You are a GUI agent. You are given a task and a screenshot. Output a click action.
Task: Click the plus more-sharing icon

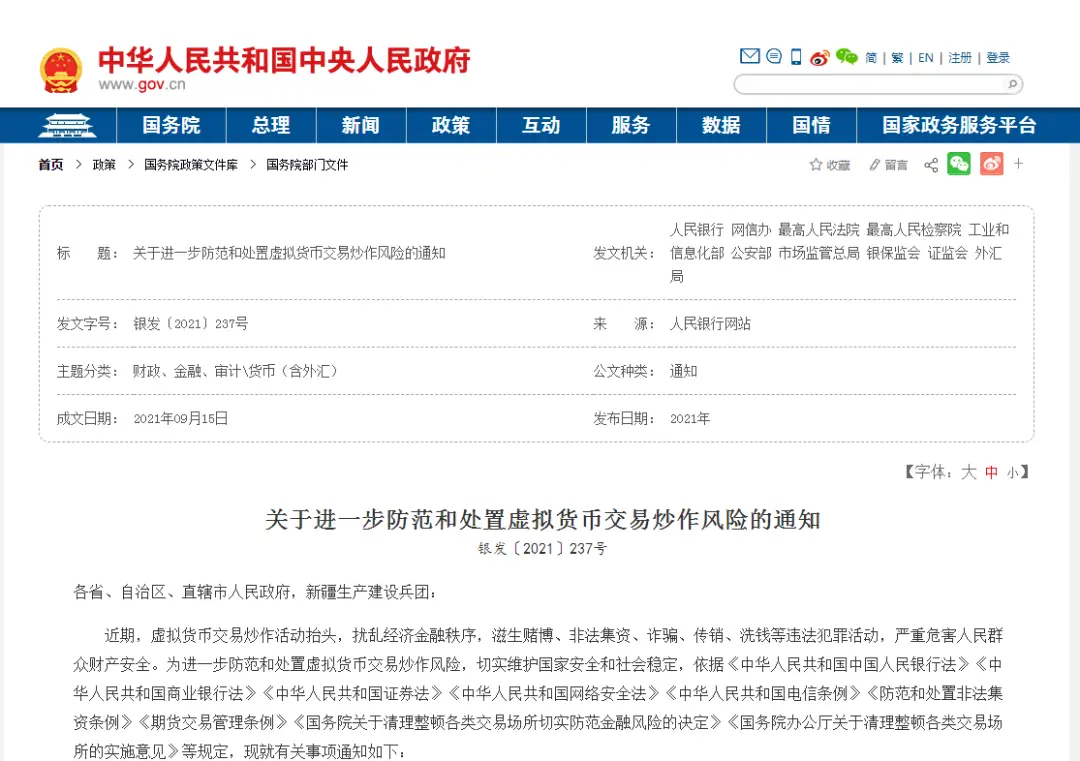(x=1019, y=163)
